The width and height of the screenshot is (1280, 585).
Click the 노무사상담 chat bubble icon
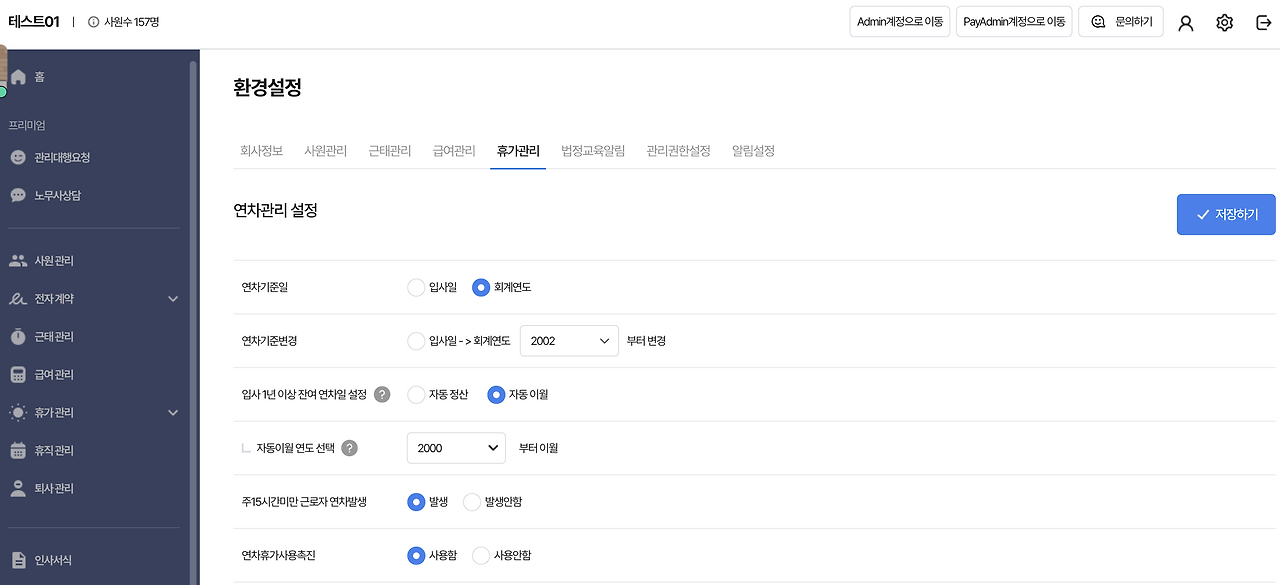click(18, 195)
